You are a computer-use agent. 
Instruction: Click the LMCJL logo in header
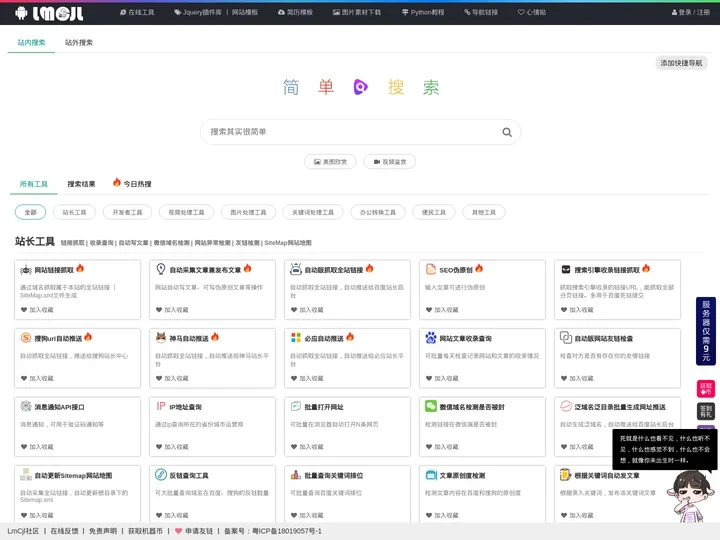click(49, 13)
